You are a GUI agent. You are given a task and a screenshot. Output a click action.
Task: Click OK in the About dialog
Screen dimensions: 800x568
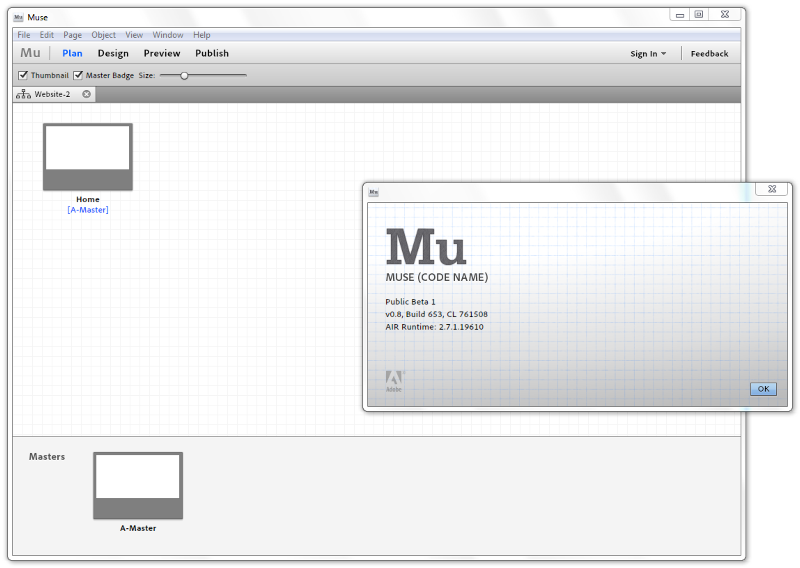(763, 389)
